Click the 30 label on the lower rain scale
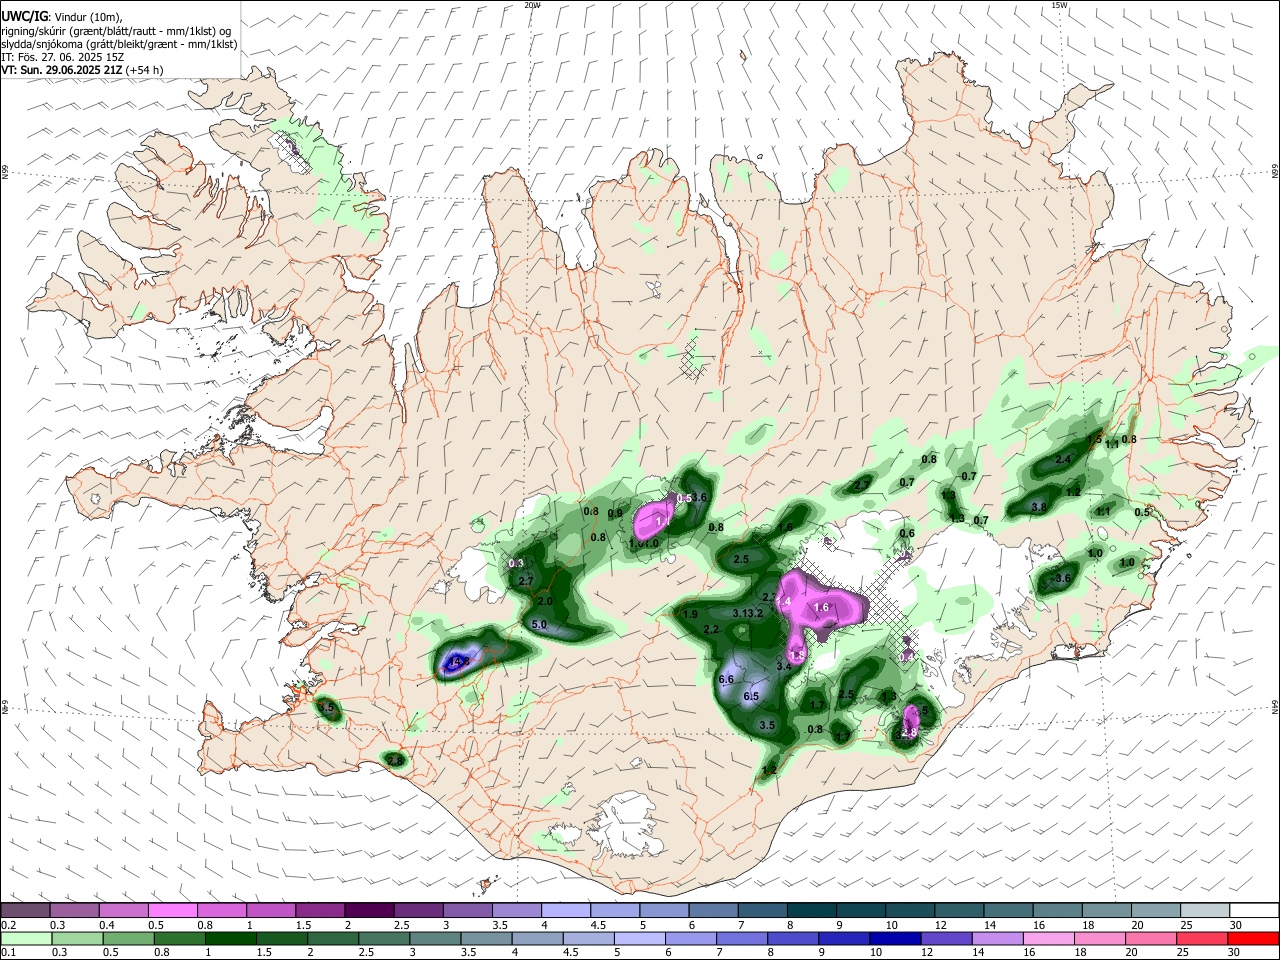 coord(1235,953)
